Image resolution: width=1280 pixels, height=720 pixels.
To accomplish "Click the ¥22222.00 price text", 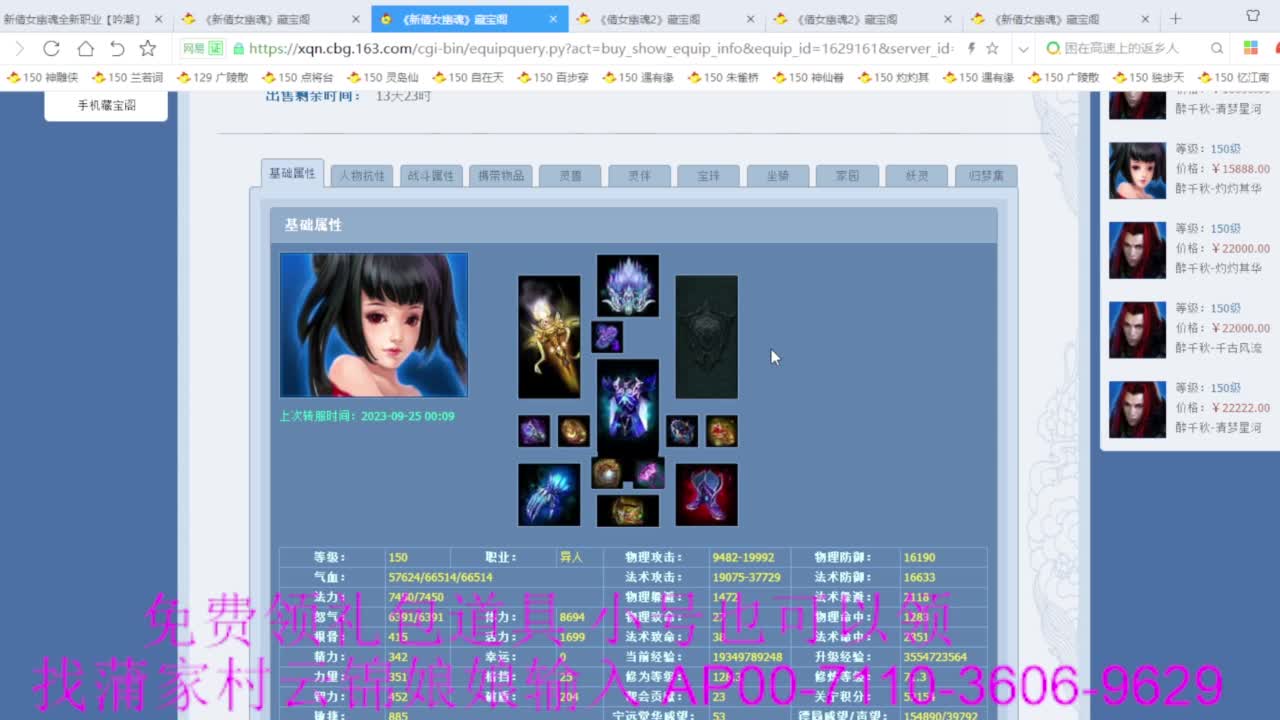I will pyautogui.click(x=1240, y=408).
